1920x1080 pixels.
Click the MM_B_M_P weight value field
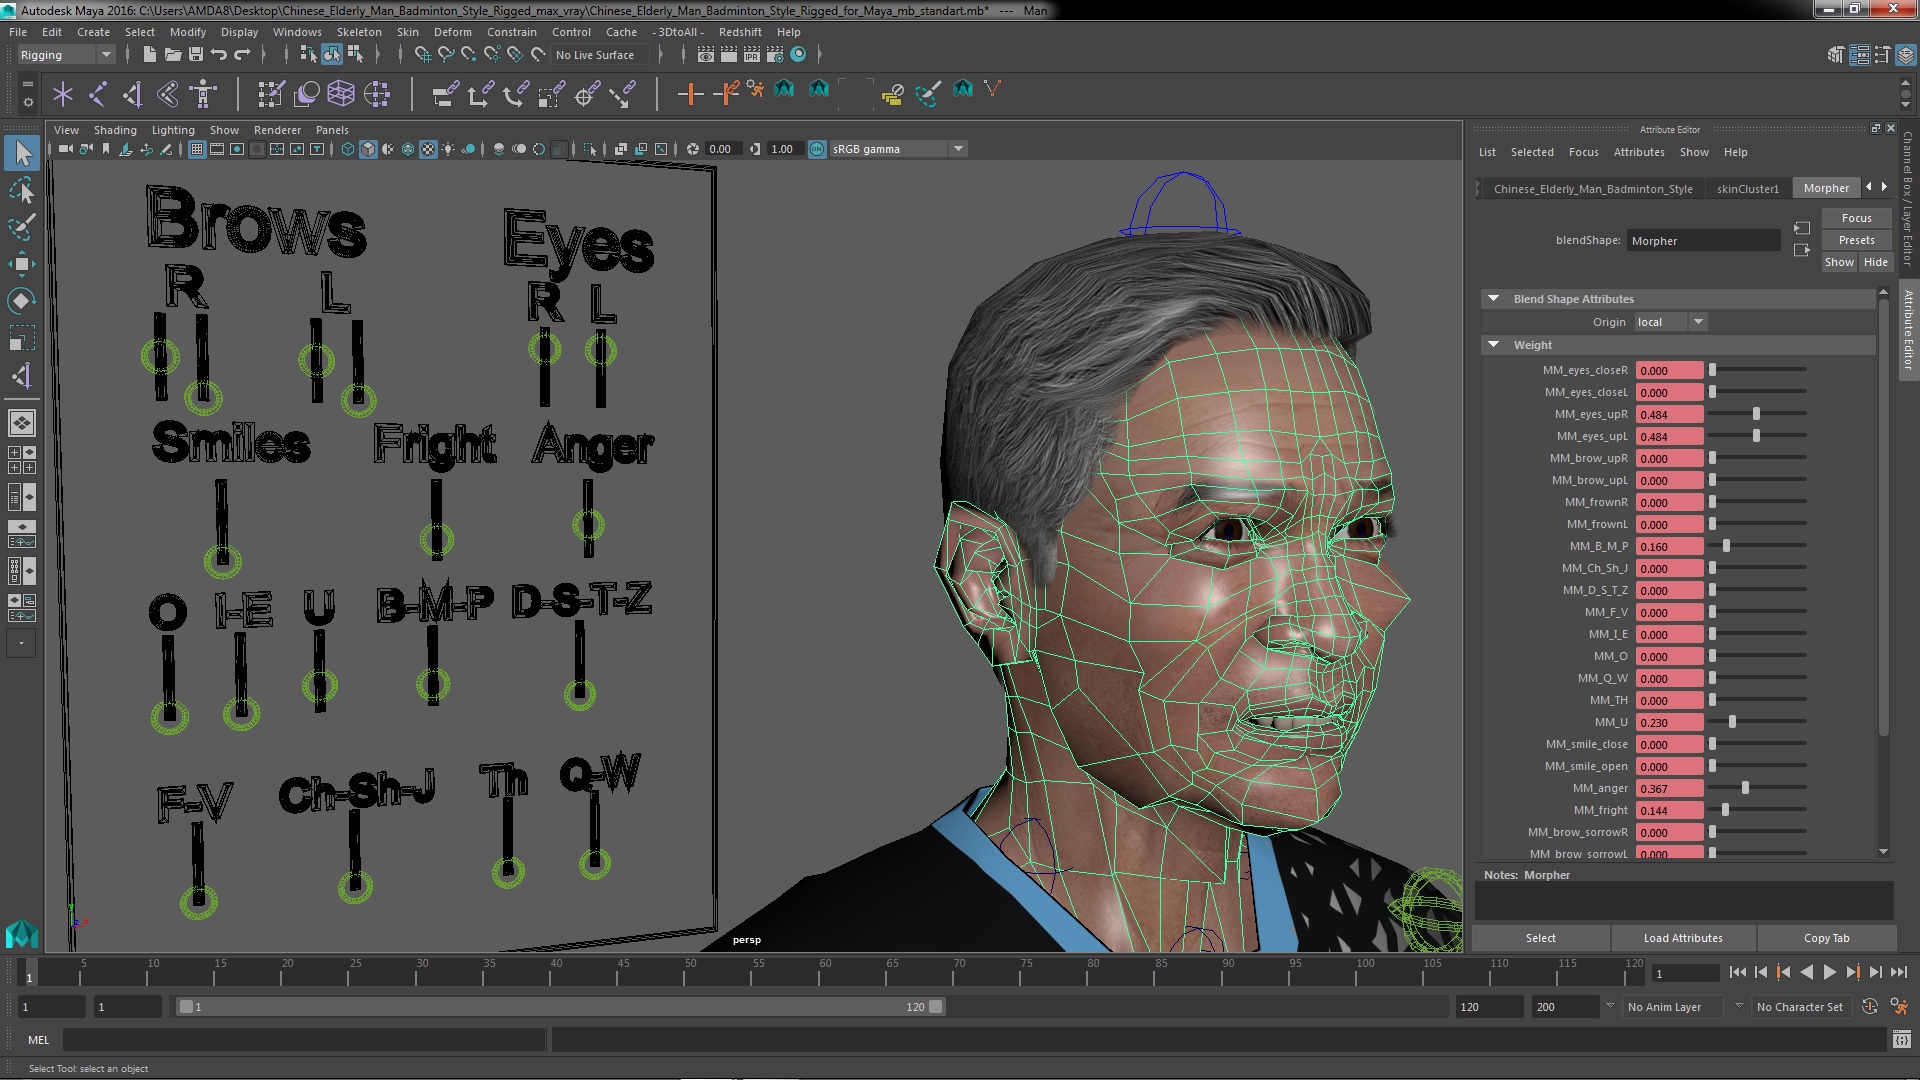point(1669,547)
